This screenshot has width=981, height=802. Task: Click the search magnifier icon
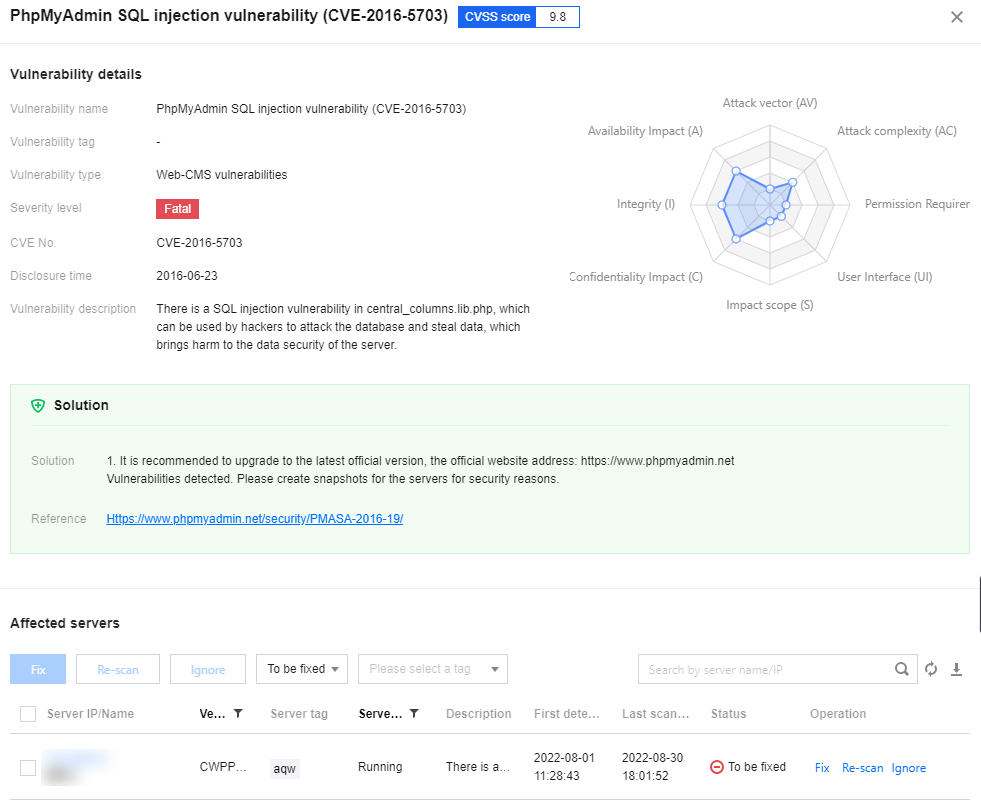click(x=902, y=669)
